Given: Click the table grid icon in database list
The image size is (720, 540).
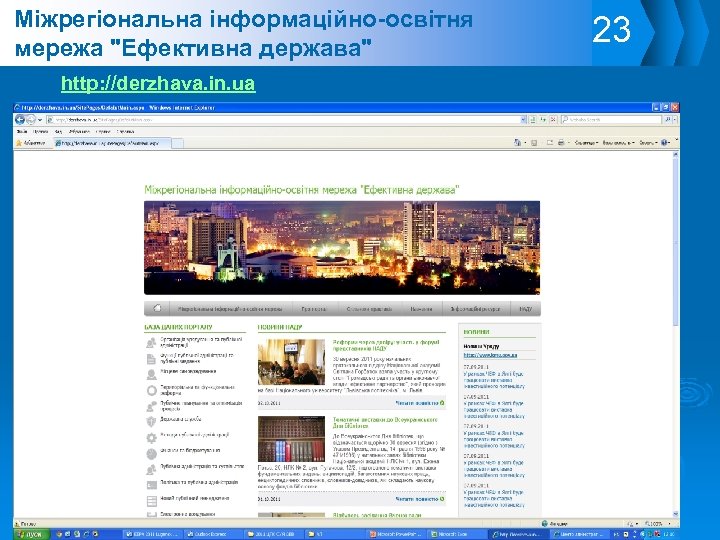Looking at the screenshot, I should [x=152, y=501].
